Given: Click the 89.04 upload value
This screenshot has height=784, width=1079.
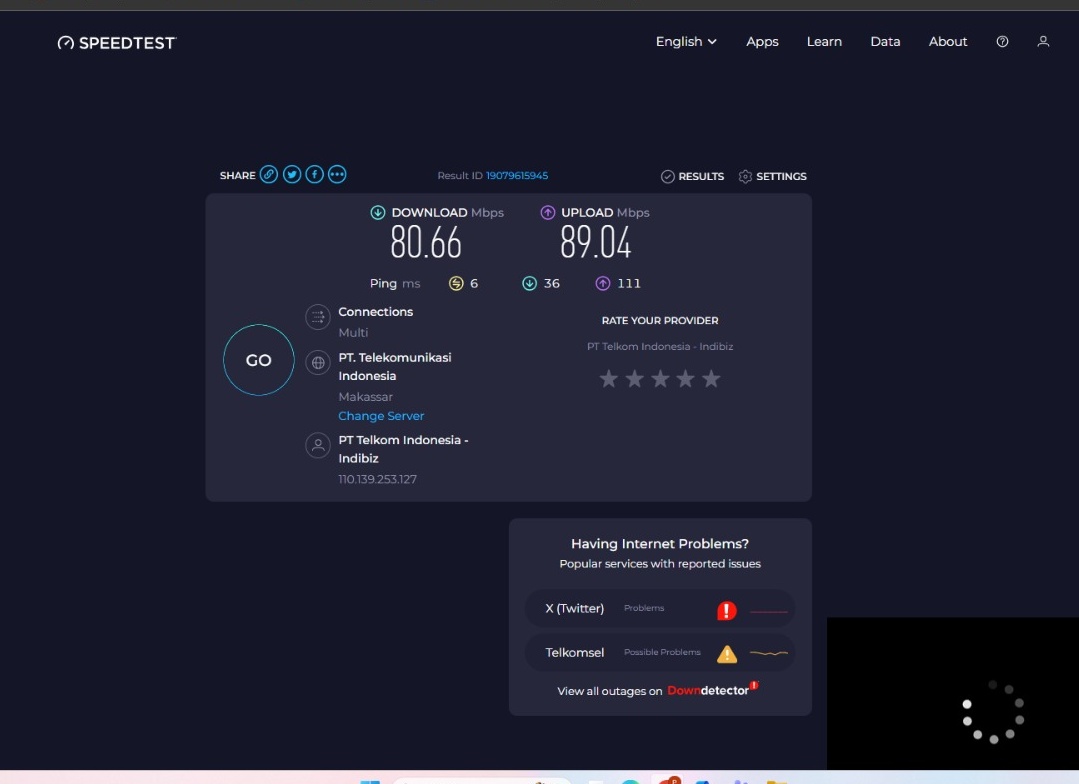Looking at the screenshot, I should [596, 242].
